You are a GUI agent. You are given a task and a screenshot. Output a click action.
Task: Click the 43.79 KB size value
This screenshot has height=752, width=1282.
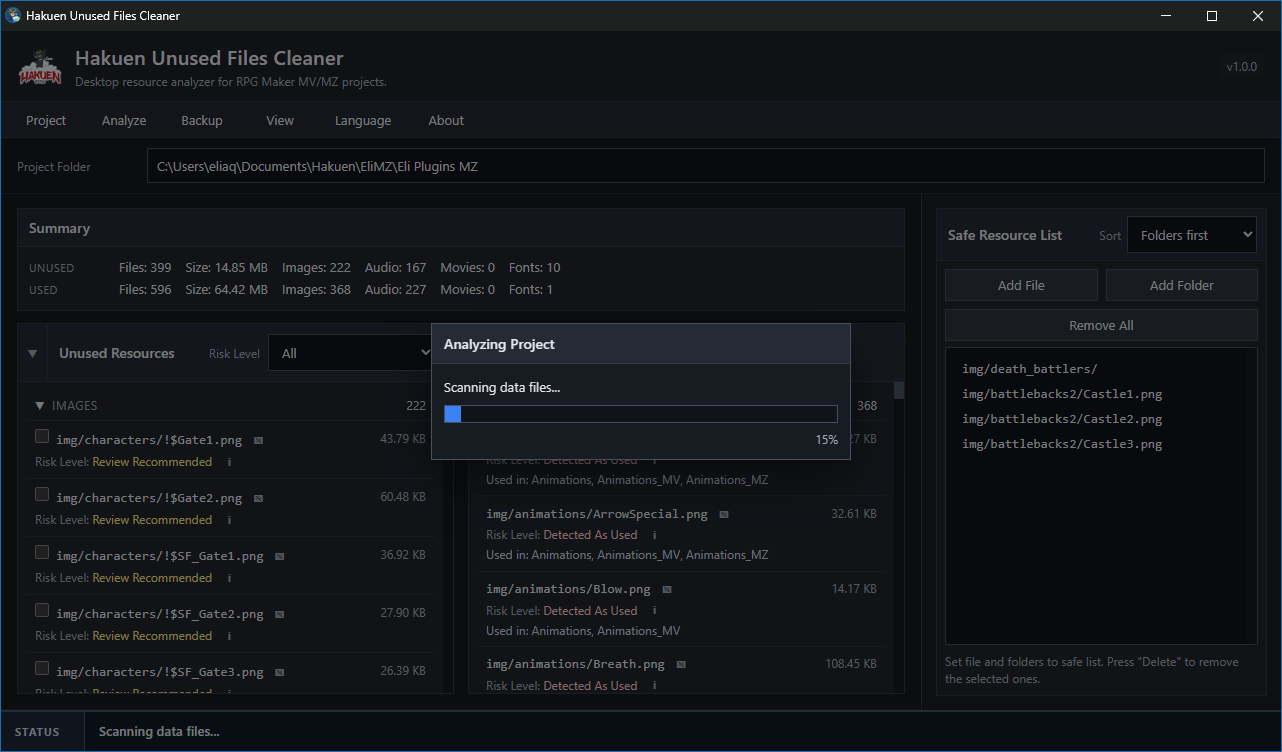click(403, 439)
